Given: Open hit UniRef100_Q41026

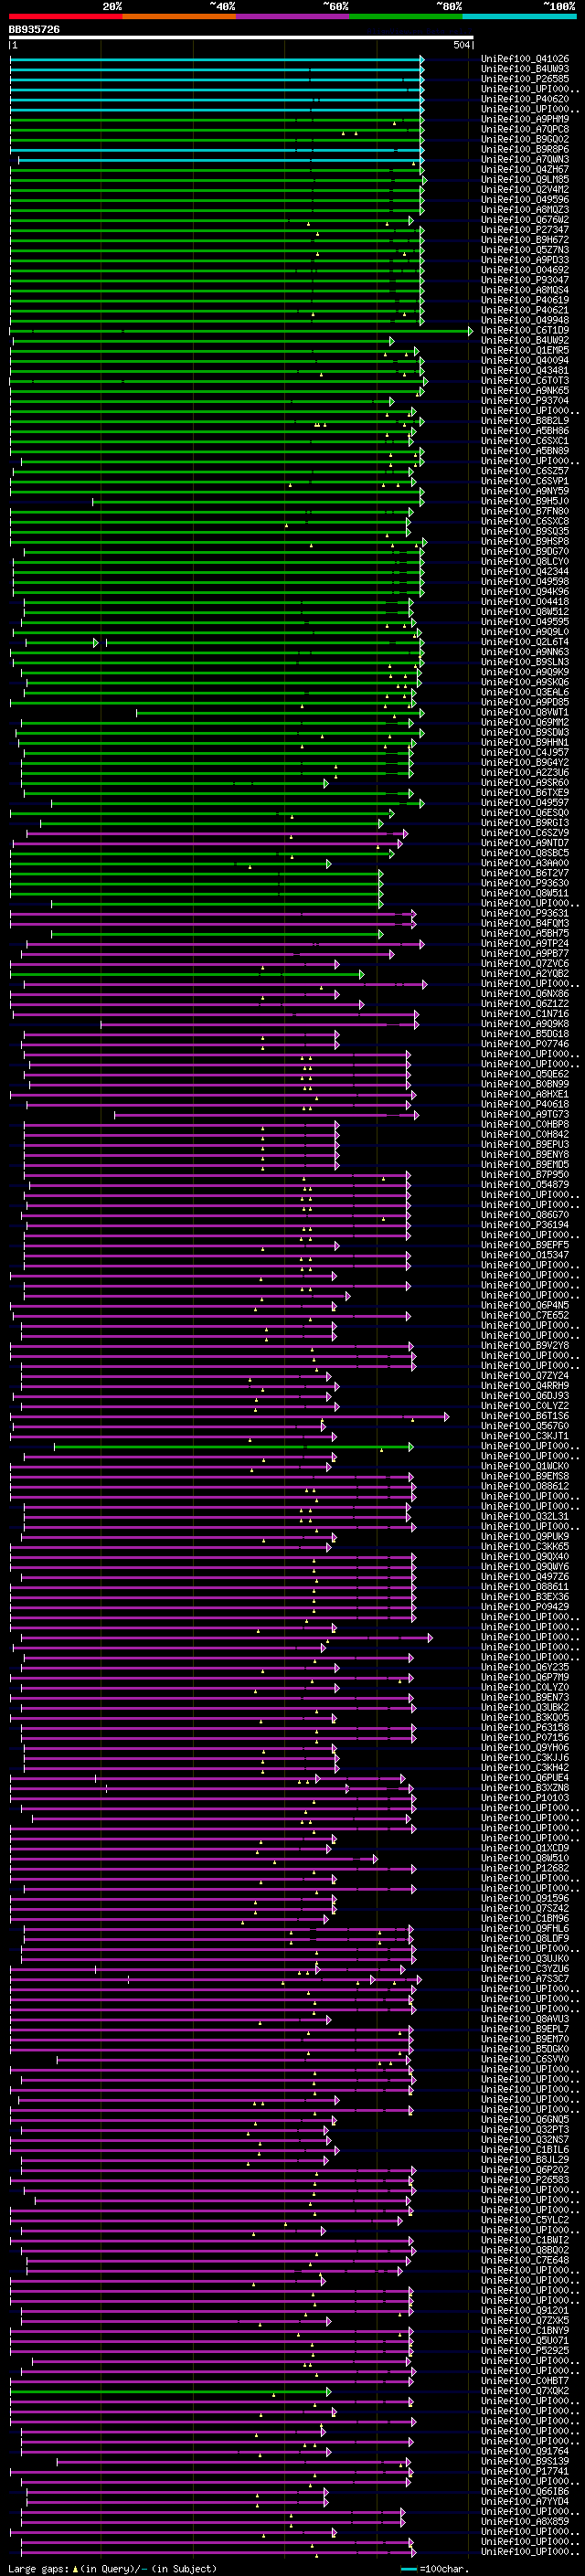Looking at the screenshot, I should tap(525, 59).
